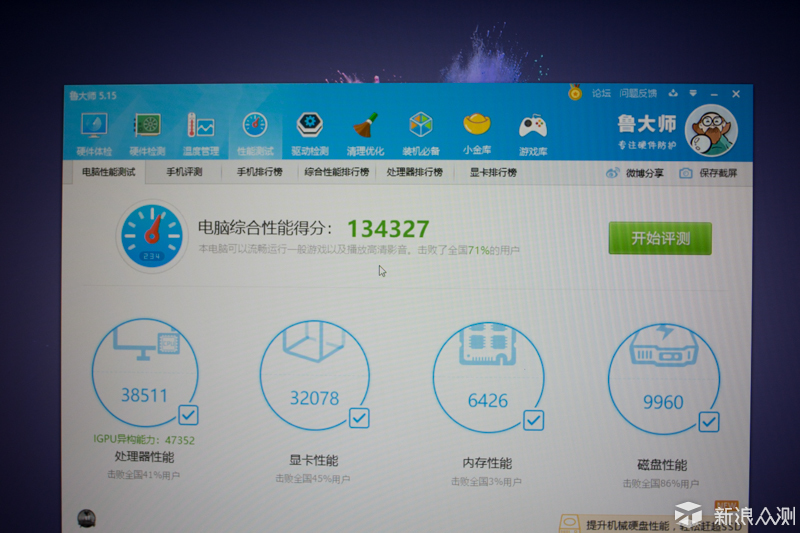Close the 鲁大师 window
Viewport: 800px width, 533px height.
coord(736,94)
